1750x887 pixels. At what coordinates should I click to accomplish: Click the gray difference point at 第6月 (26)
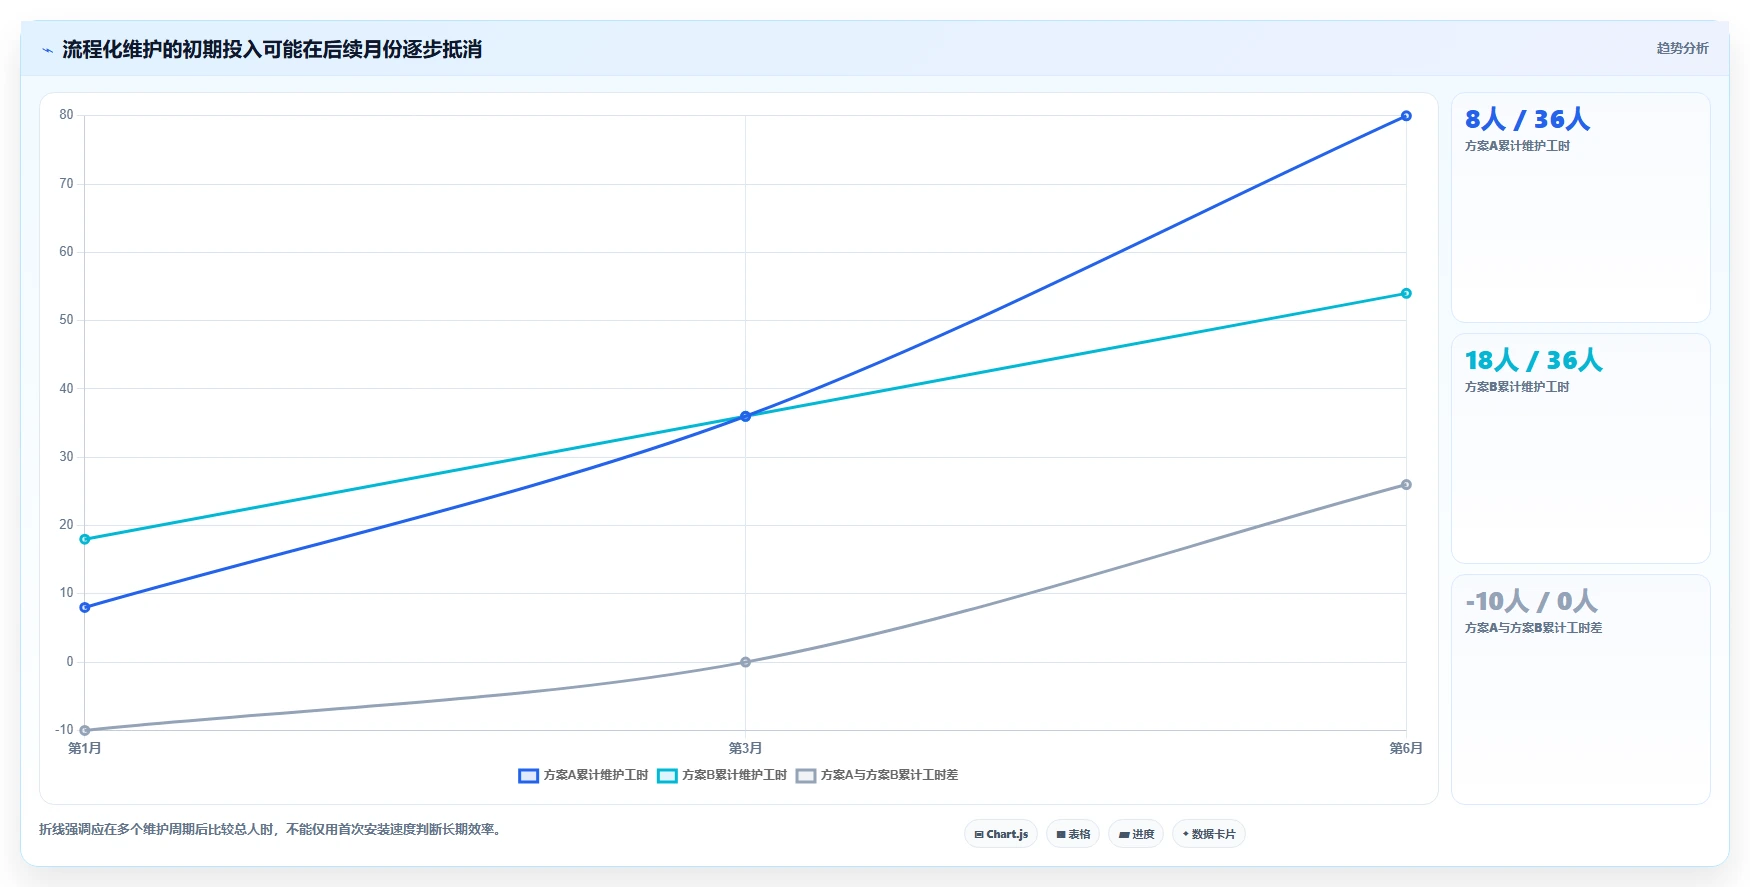(x=1406, y=484)
